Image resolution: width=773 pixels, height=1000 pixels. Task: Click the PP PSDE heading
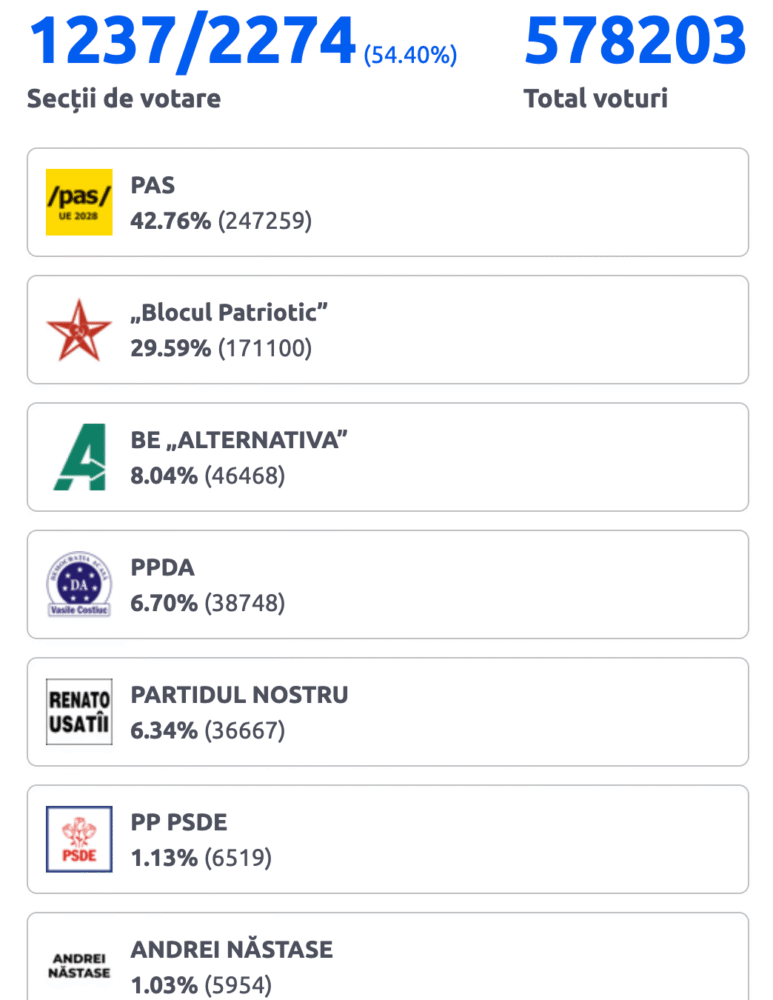pos(179,823)
